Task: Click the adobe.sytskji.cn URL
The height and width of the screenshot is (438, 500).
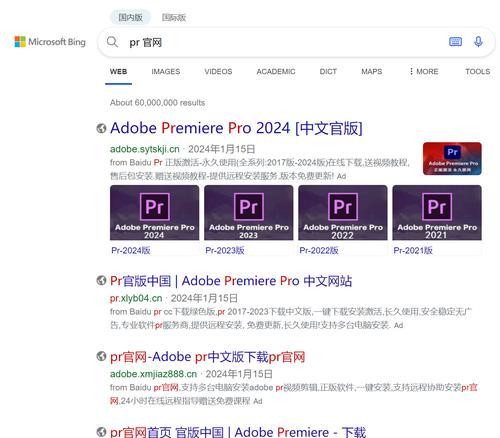Action: 145,149
